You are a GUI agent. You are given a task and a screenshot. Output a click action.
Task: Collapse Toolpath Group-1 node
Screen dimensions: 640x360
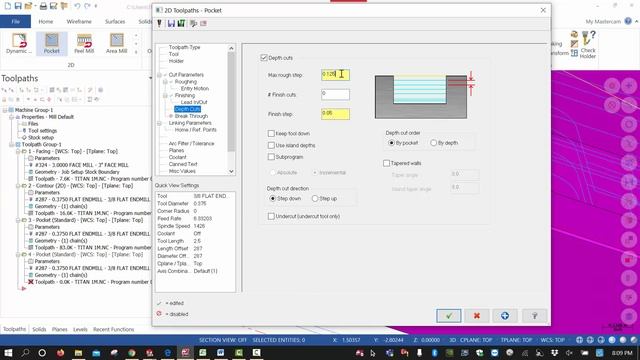(x=11, y=144)
